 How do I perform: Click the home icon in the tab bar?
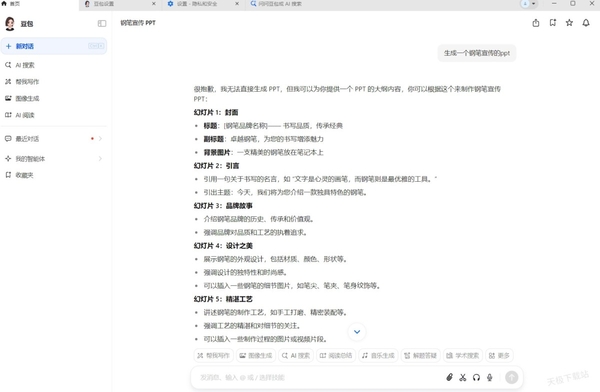pyautogui.click(x=4, y=3)
